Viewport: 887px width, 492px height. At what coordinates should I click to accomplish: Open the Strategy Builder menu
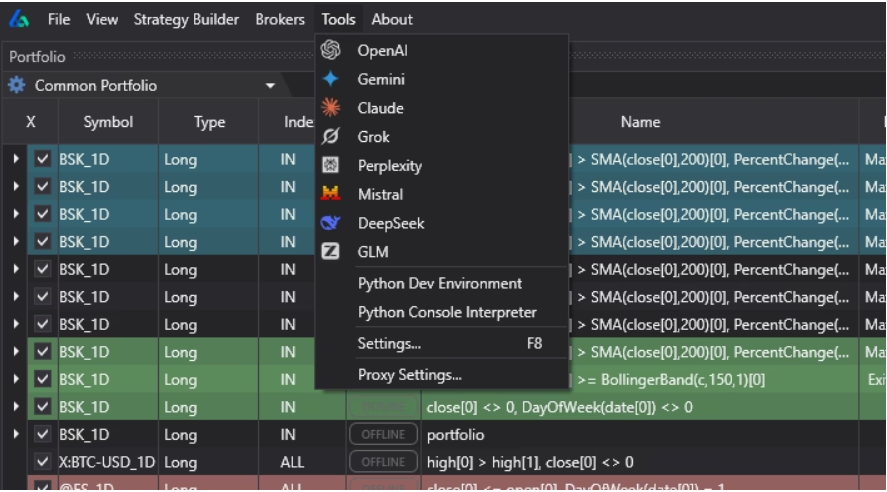(186, 19)
